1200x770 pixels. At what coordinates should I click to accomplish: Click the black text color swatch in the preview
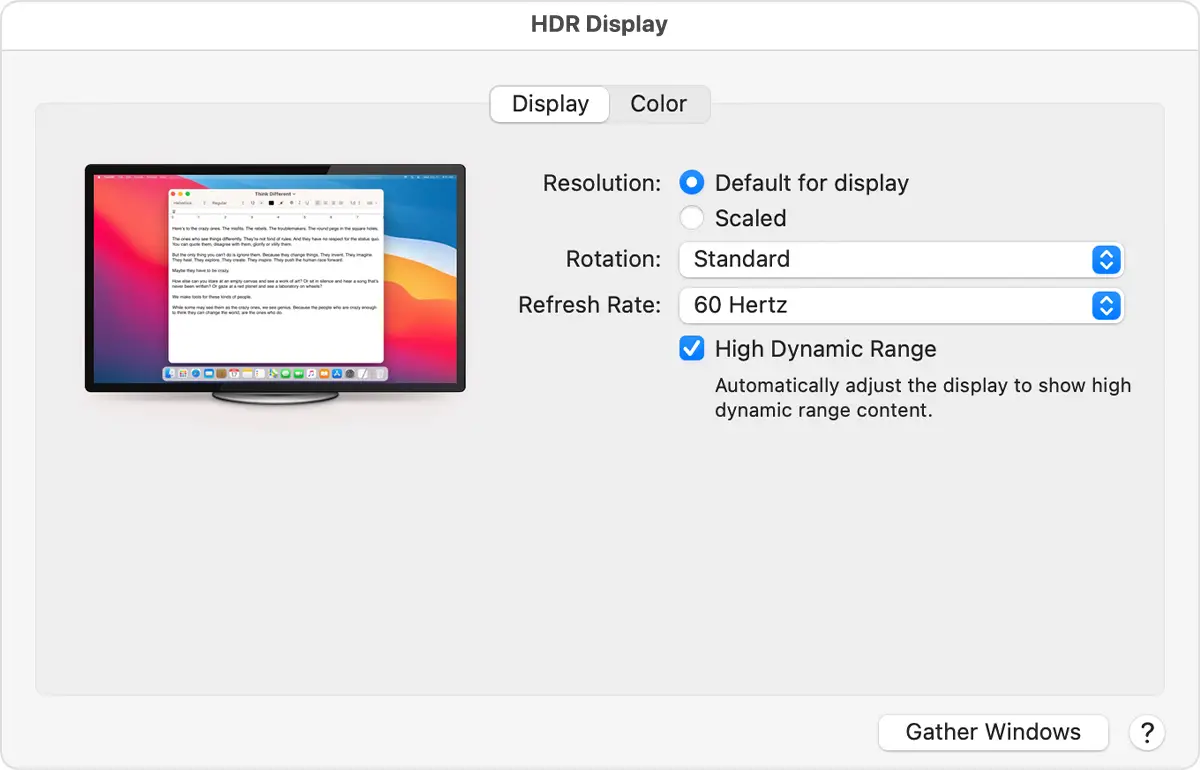(271, 203)
